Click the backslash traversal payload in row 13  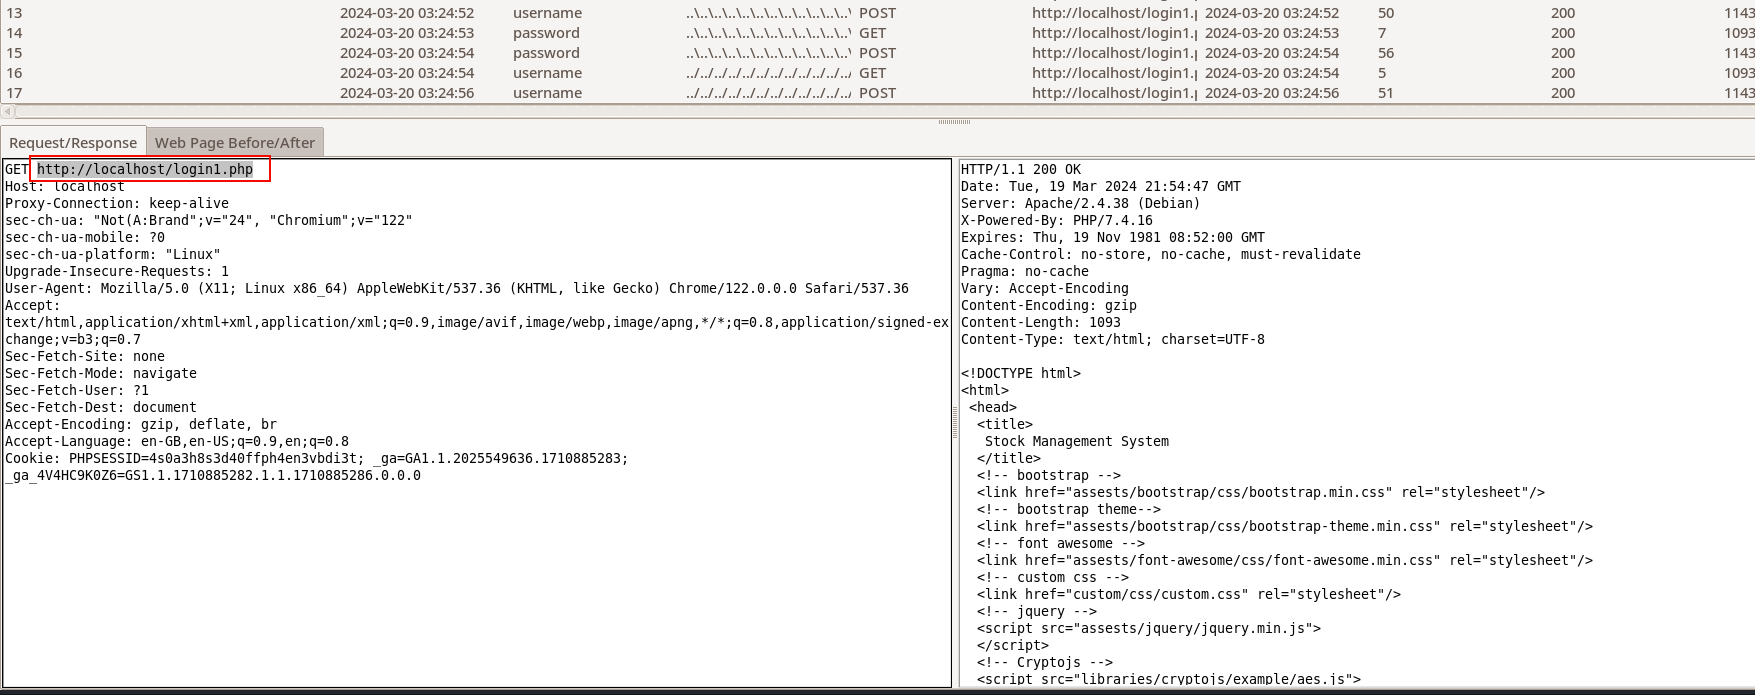tap(769, 13)
